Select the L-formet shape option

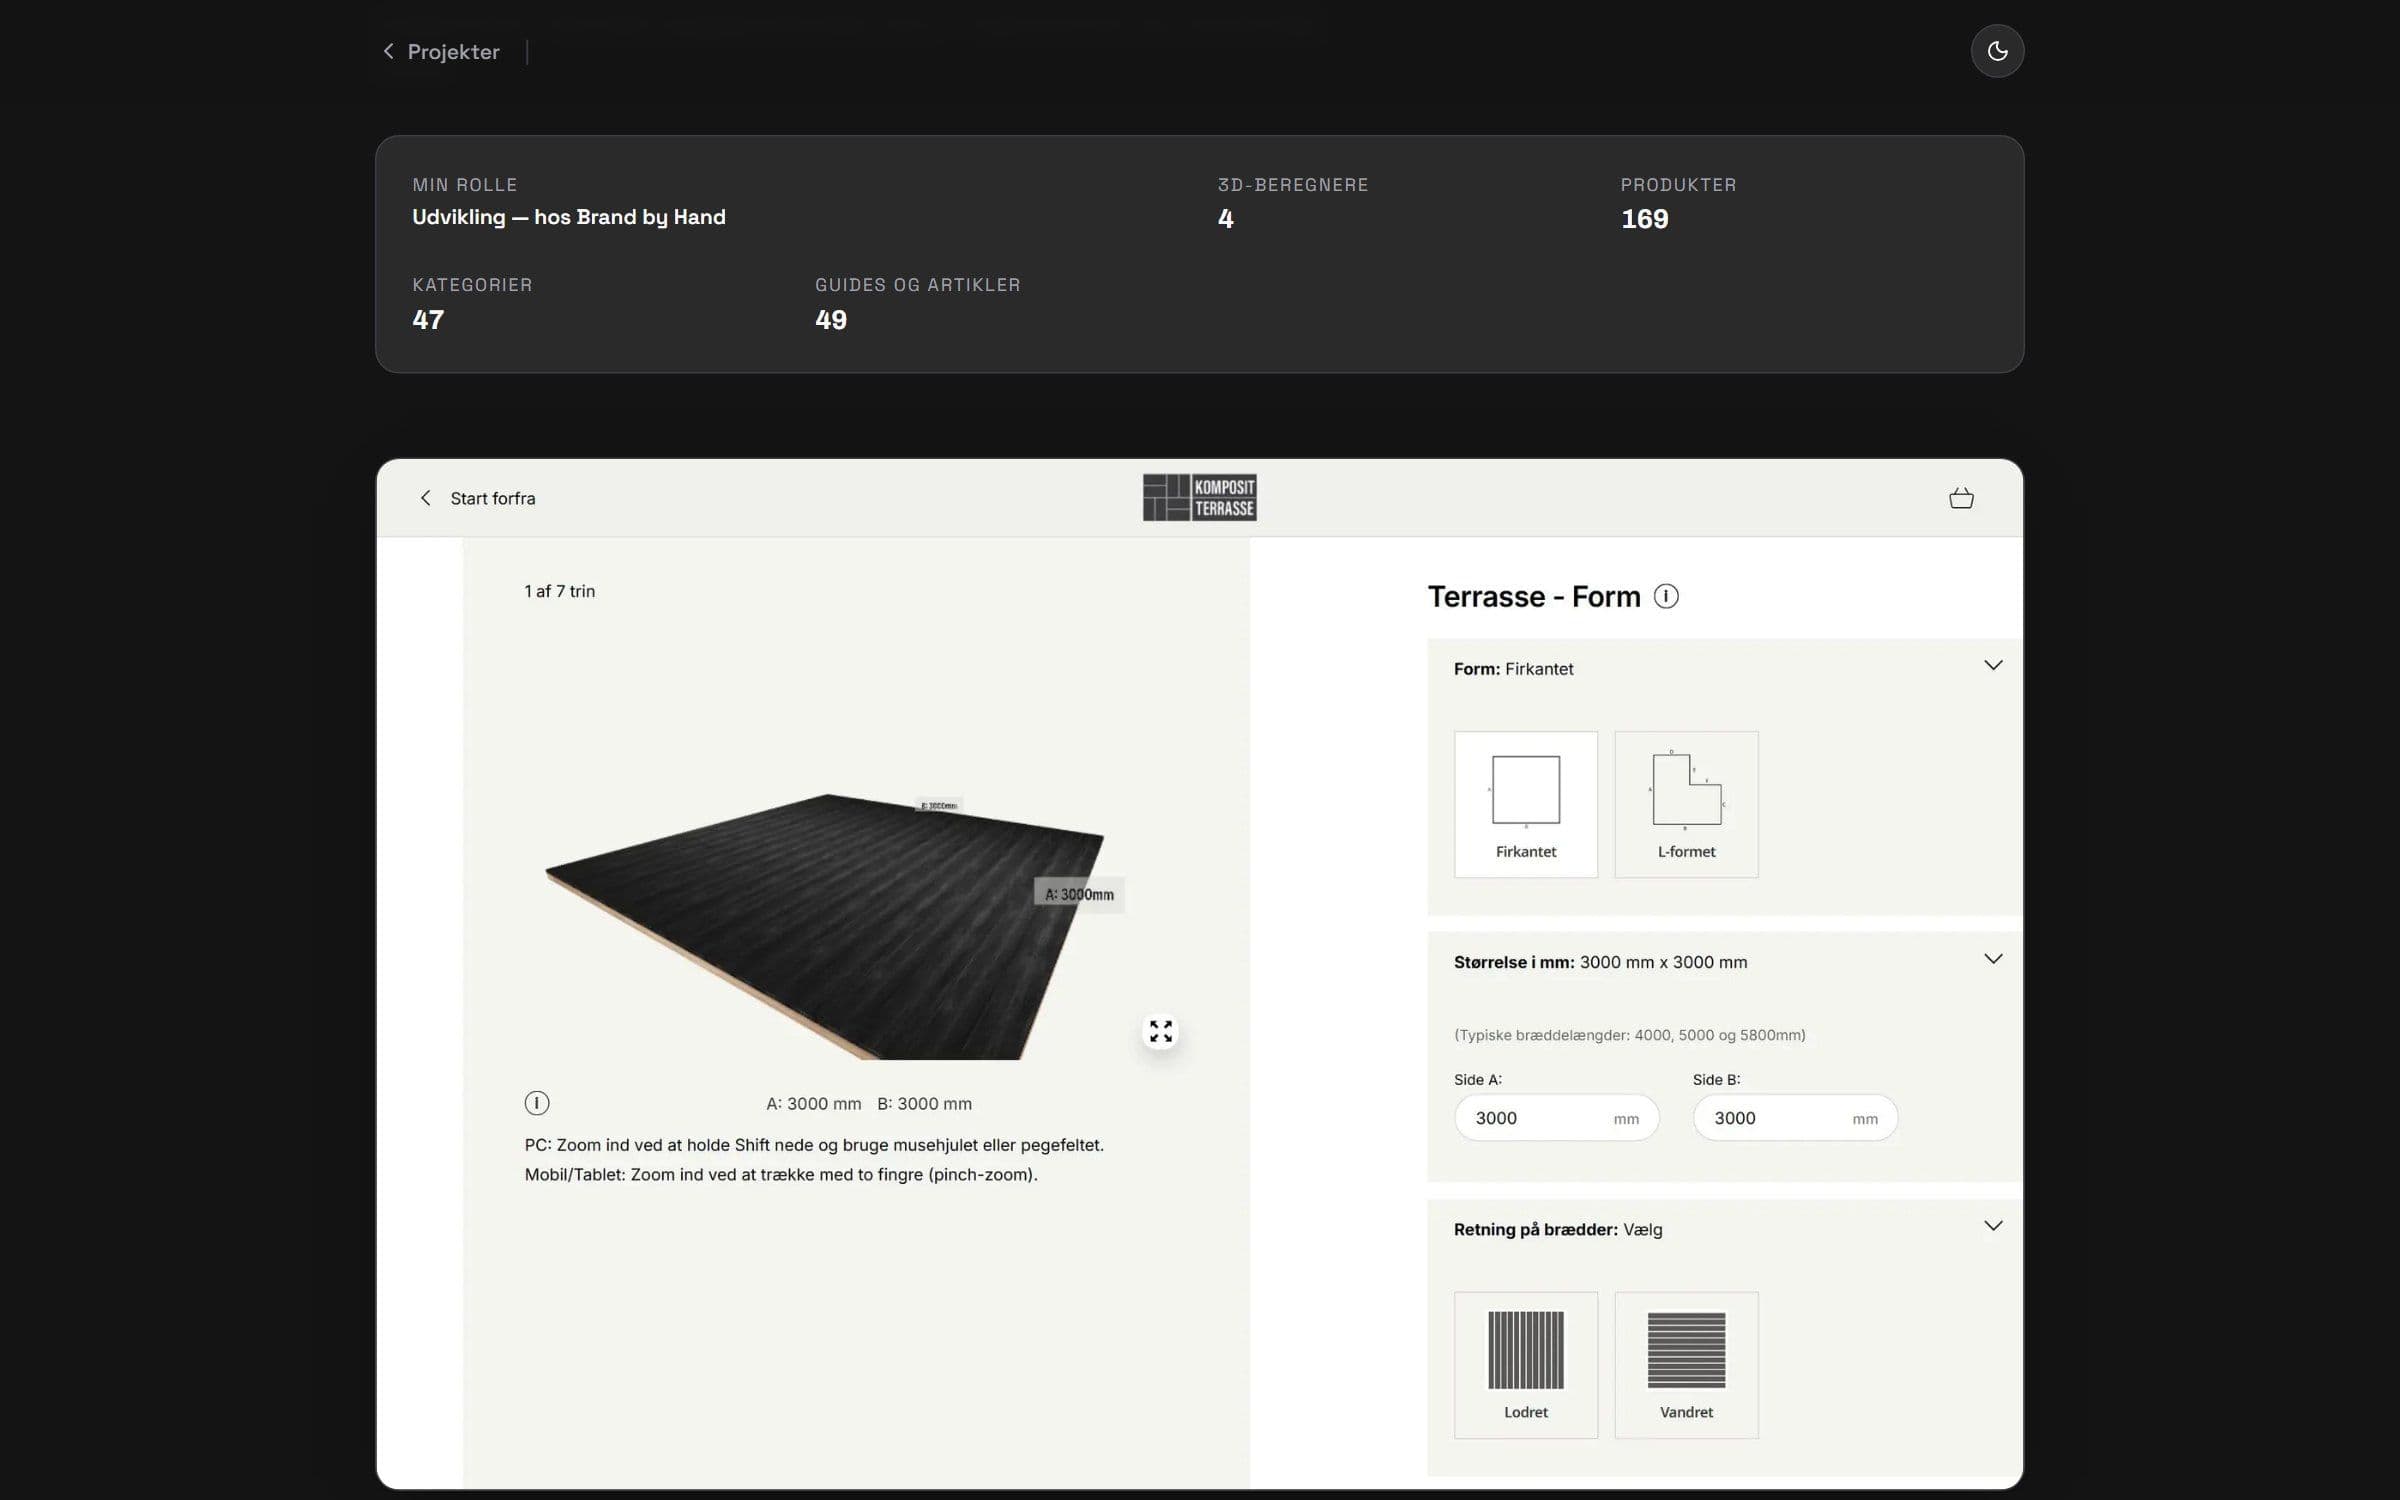pyautogui.click(x=1686, y=805)
